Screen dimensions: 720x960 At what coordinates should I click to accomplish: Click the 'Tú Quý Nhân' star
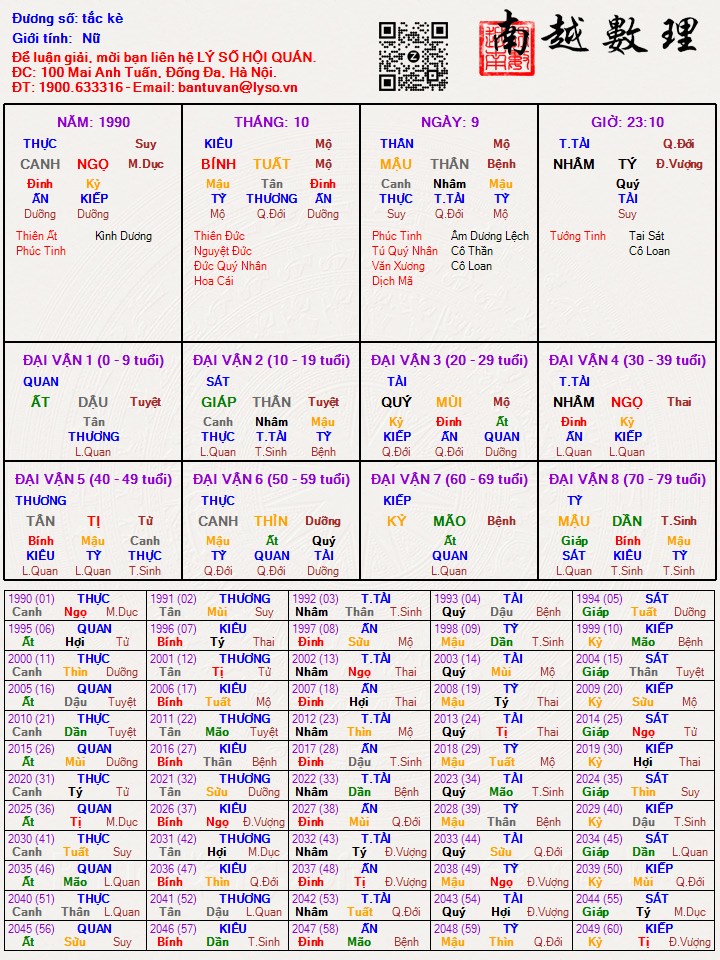pyautogui.click(x=405, y=251)
